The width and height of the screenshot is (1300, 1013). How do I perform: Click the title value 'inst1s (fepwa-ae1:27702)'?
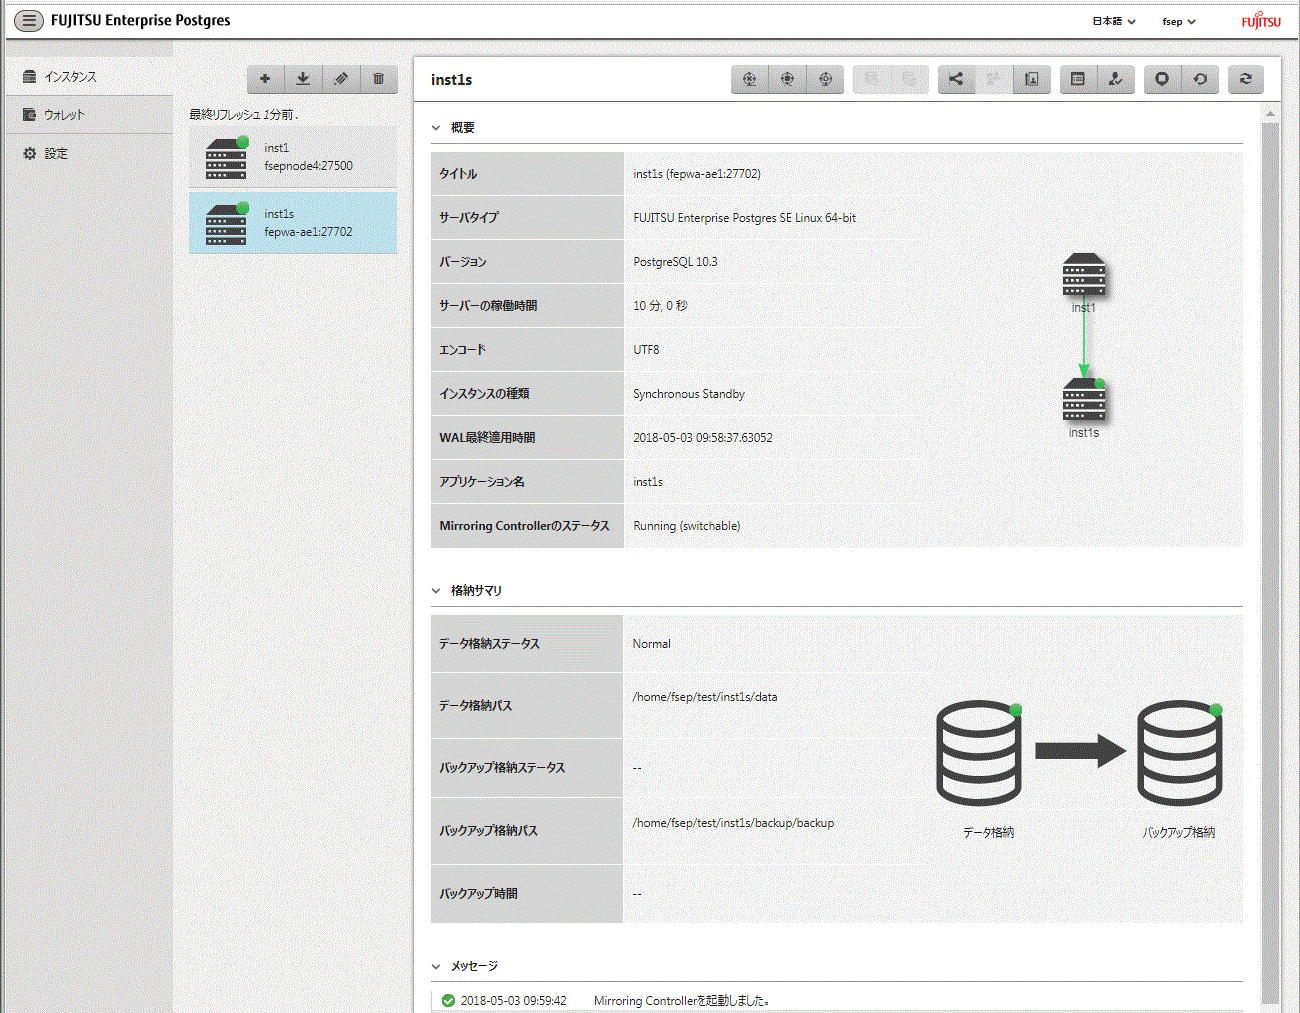[x=697, y=174]
